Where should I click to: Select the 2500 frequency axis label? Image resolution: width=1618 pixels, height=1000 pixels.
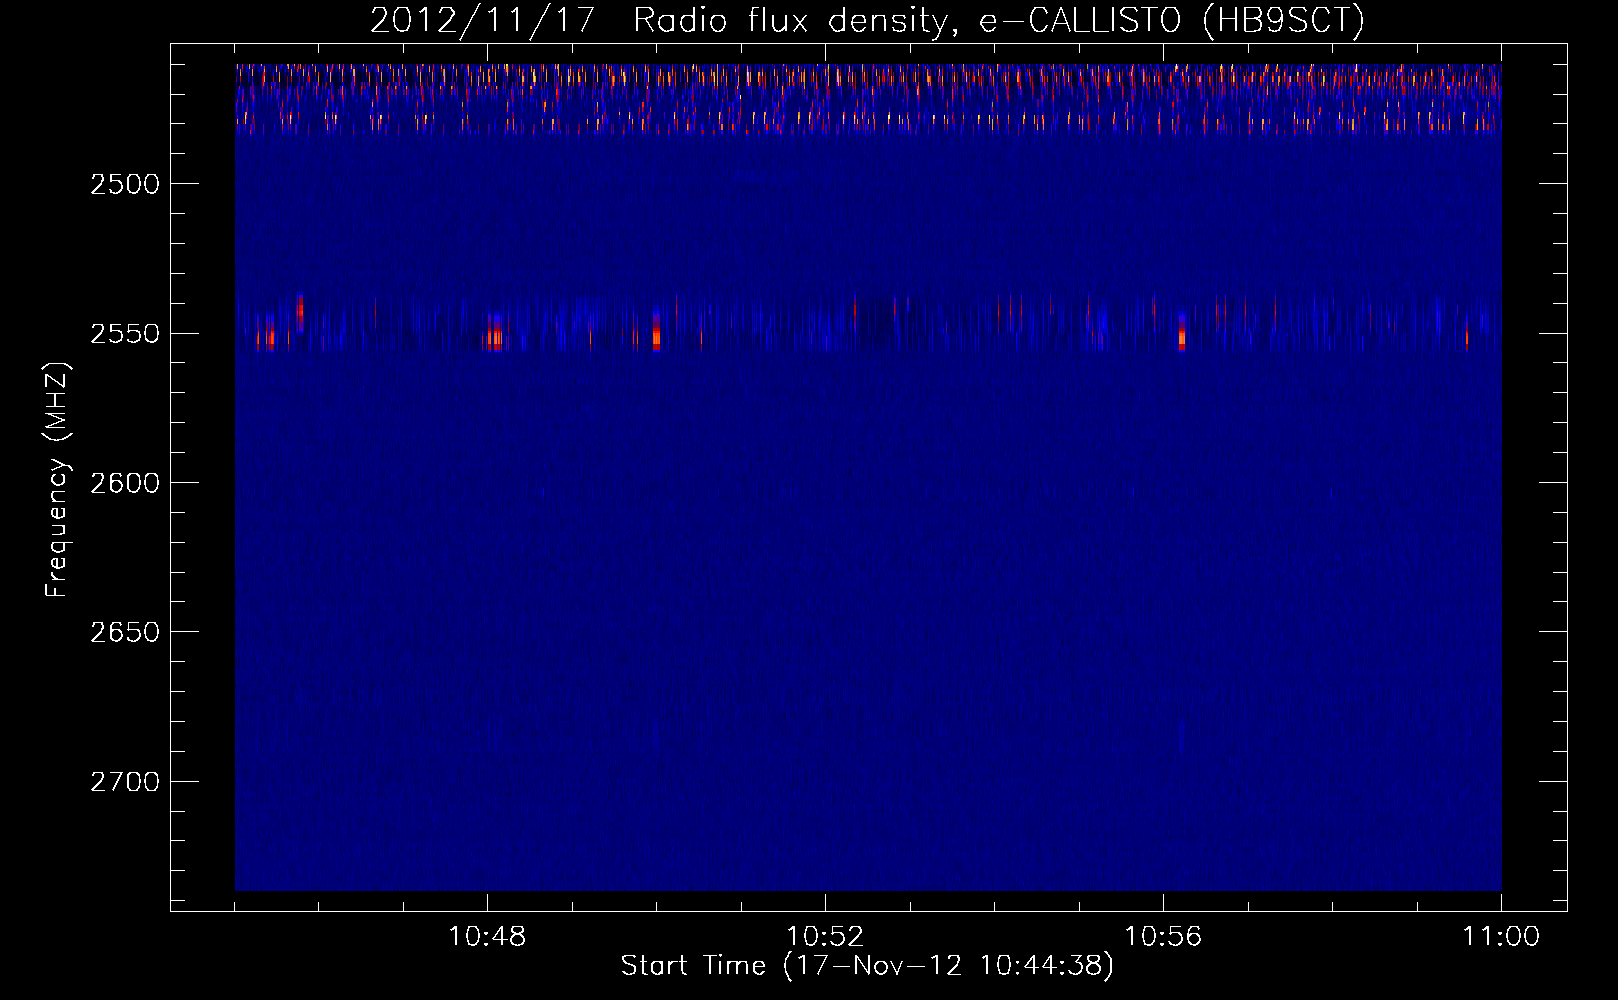pos(125,184)
